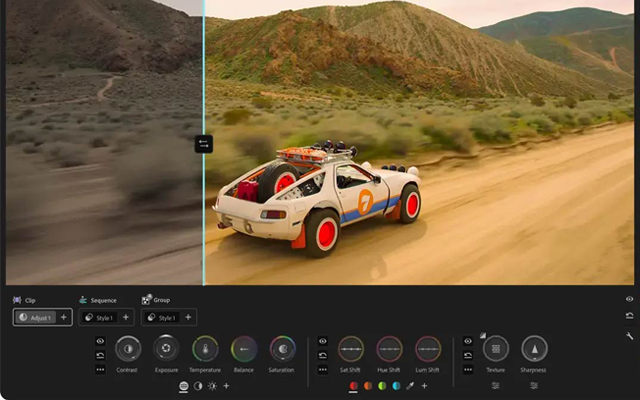Select the green color swatch
Screen dimensions: 640x400
click(382, 386)
